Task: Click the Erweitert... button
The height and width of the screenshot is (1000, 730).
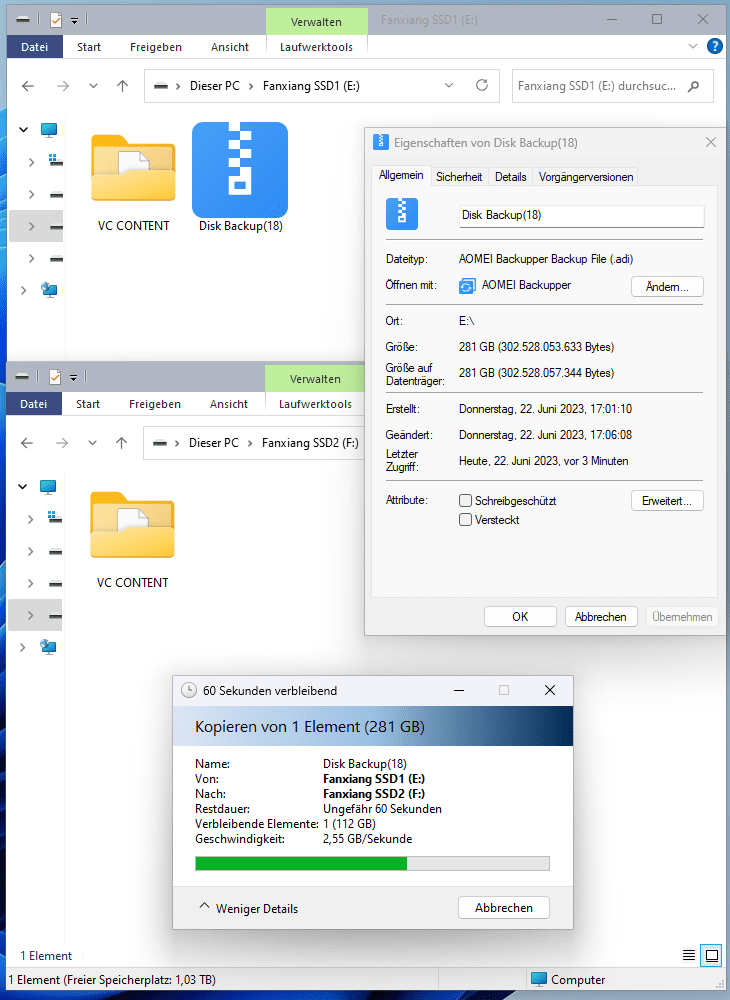Action: tap(667, 501)
